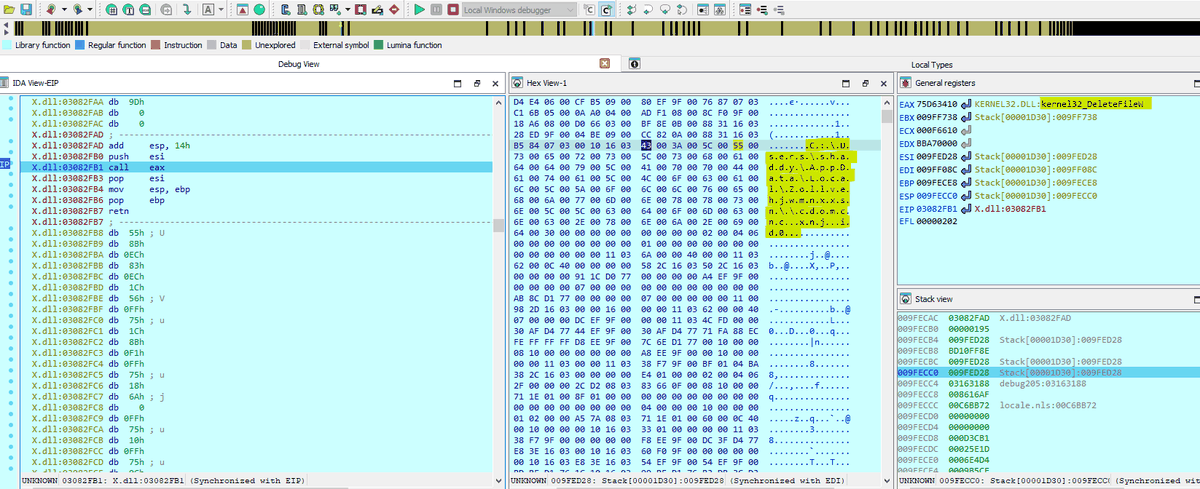
Task: Follow the EBX register jump arrow
Action: [x=966, y=117]
